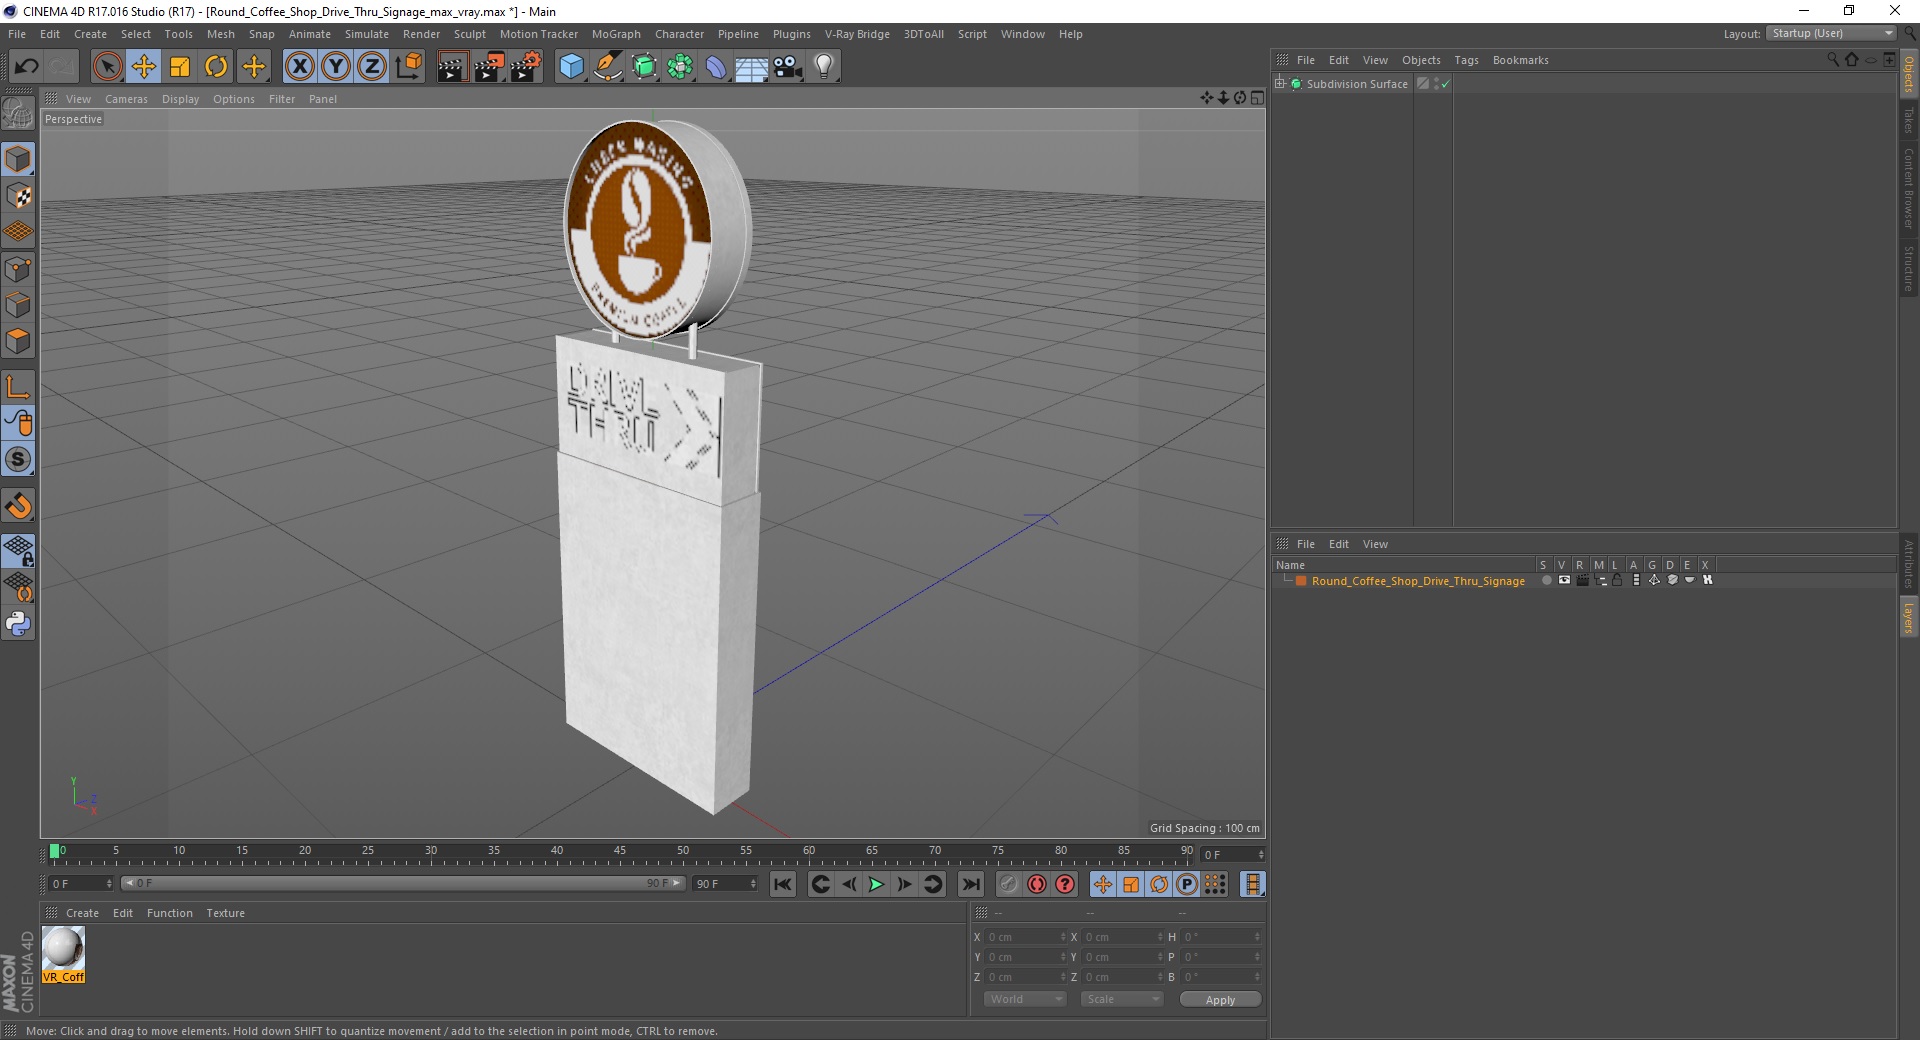Open the Layout dropdown Startup (User)

point(1832,33)
